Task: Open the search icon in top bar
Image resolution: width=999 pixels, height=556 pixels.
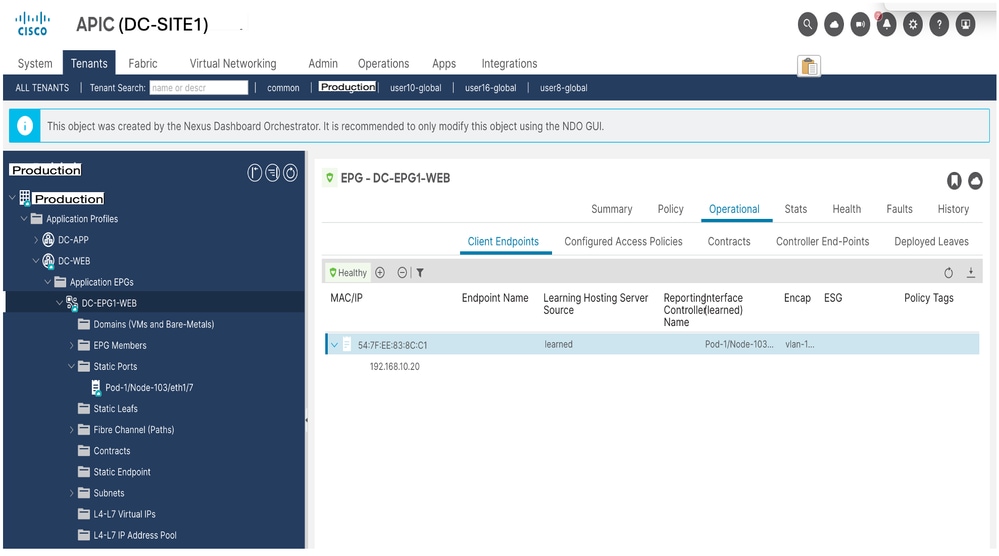Action: click(807, 25)
